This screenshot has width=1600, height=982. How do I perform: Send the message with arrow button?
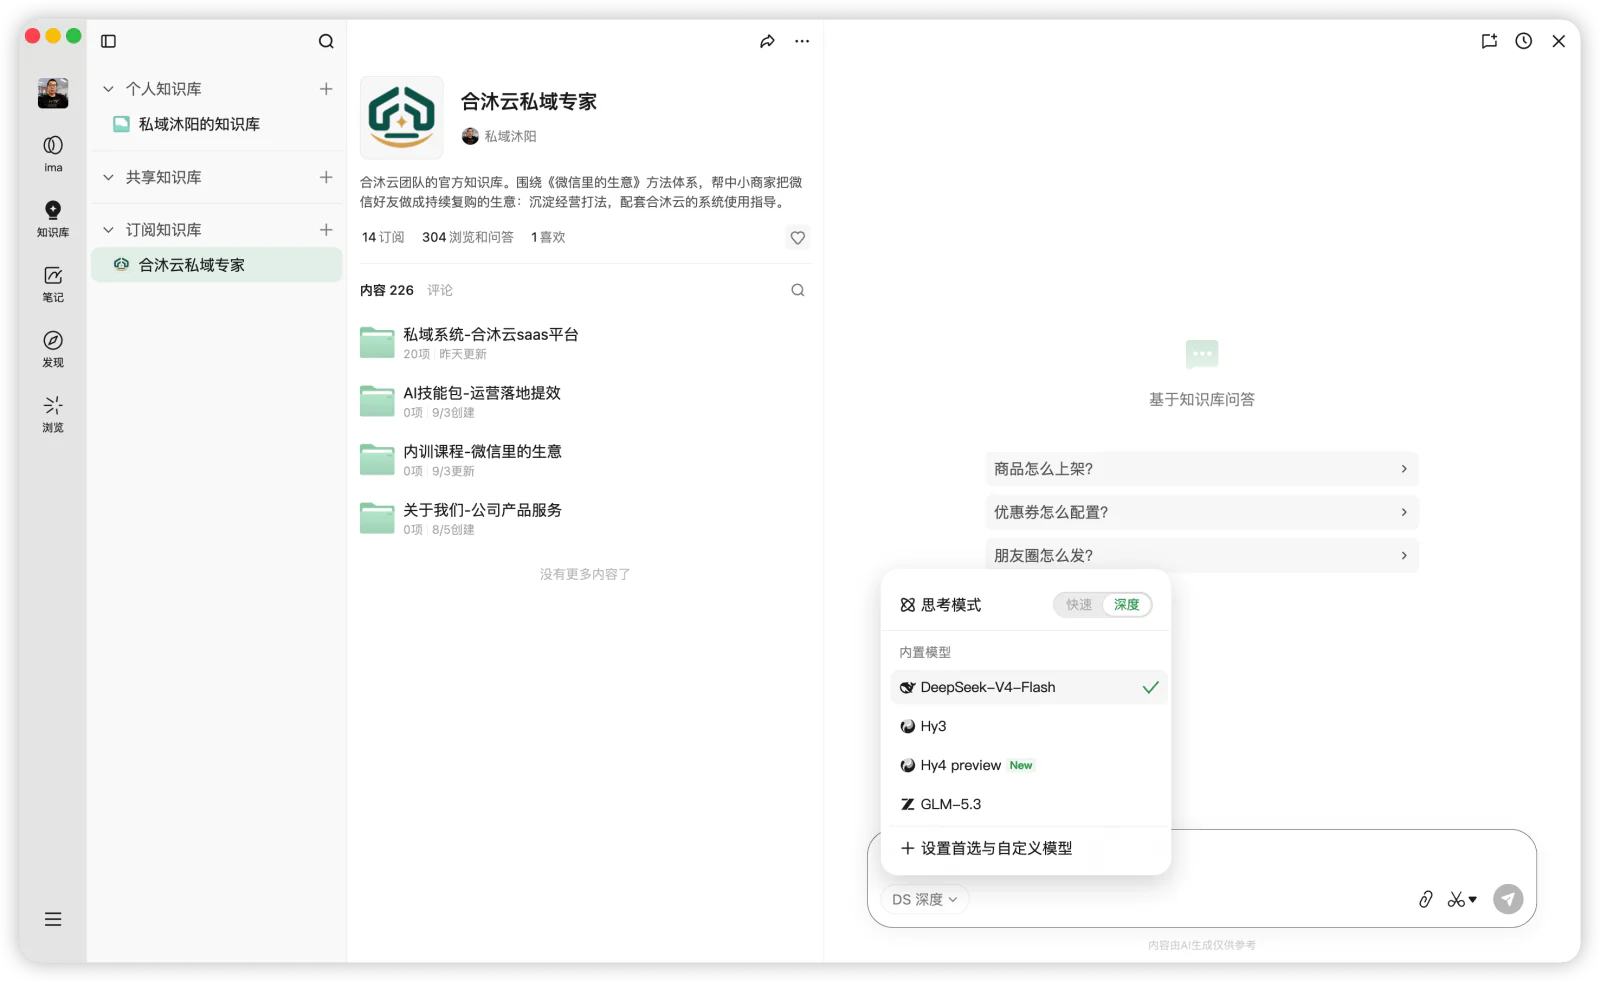1508,899
